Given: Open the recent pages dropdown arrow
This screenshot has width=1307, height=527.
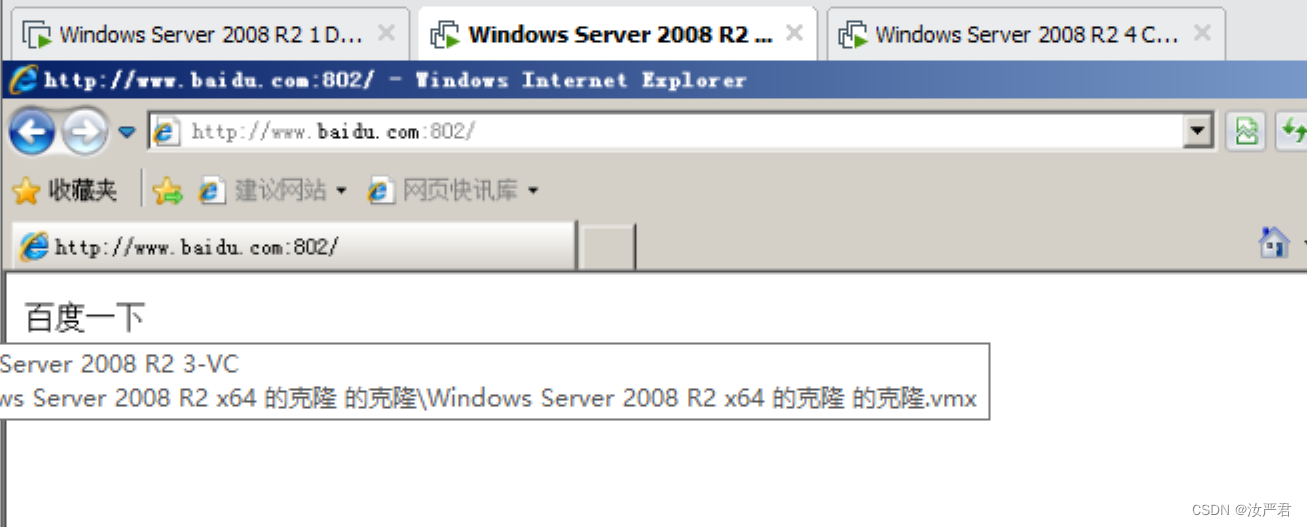Looking at the screenshot, I should tap(127, 132).
